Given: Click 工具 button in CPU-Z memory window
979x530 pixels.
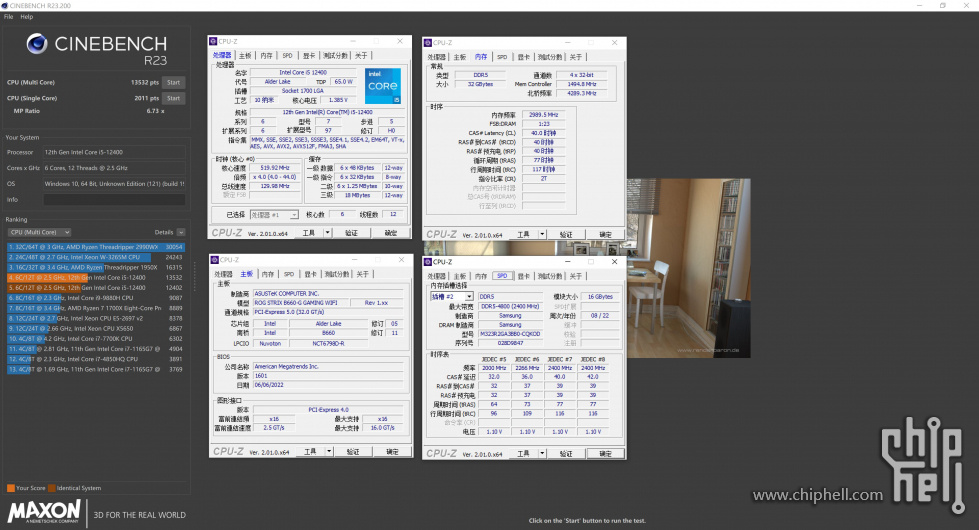Looking at the screenshot, I should [523, 234].
